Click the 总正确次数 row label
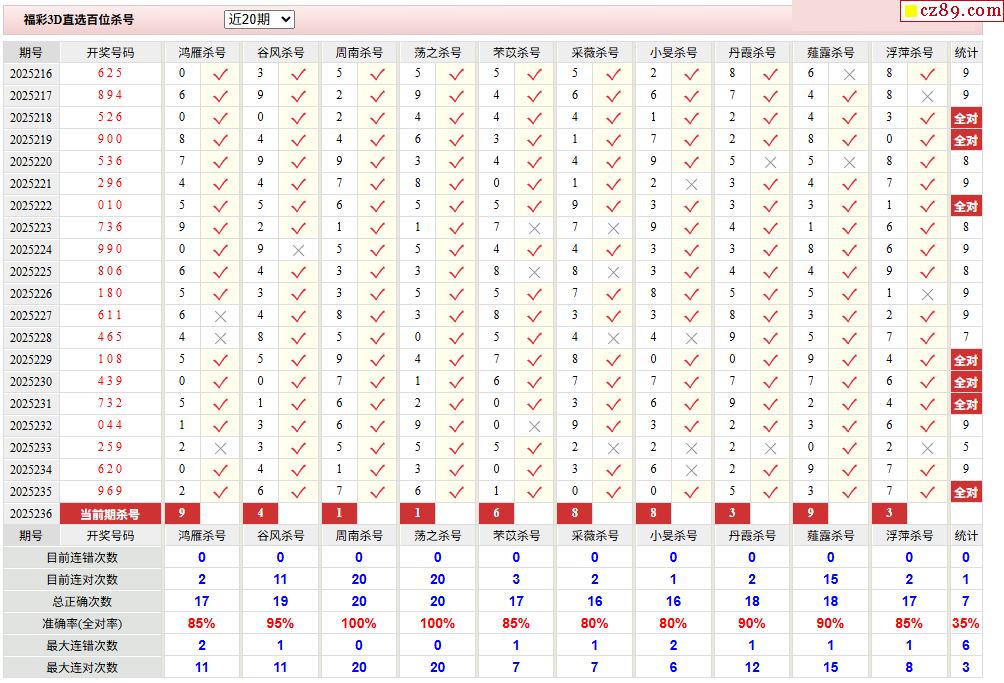Screen dimensions: 1004x683 pyautogui.click(x=82, y=602)
